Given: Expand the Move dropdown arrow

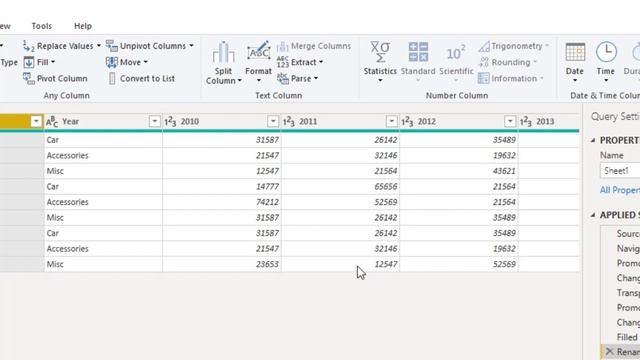Looking at the screenshot, I should [x=146, y=62].
